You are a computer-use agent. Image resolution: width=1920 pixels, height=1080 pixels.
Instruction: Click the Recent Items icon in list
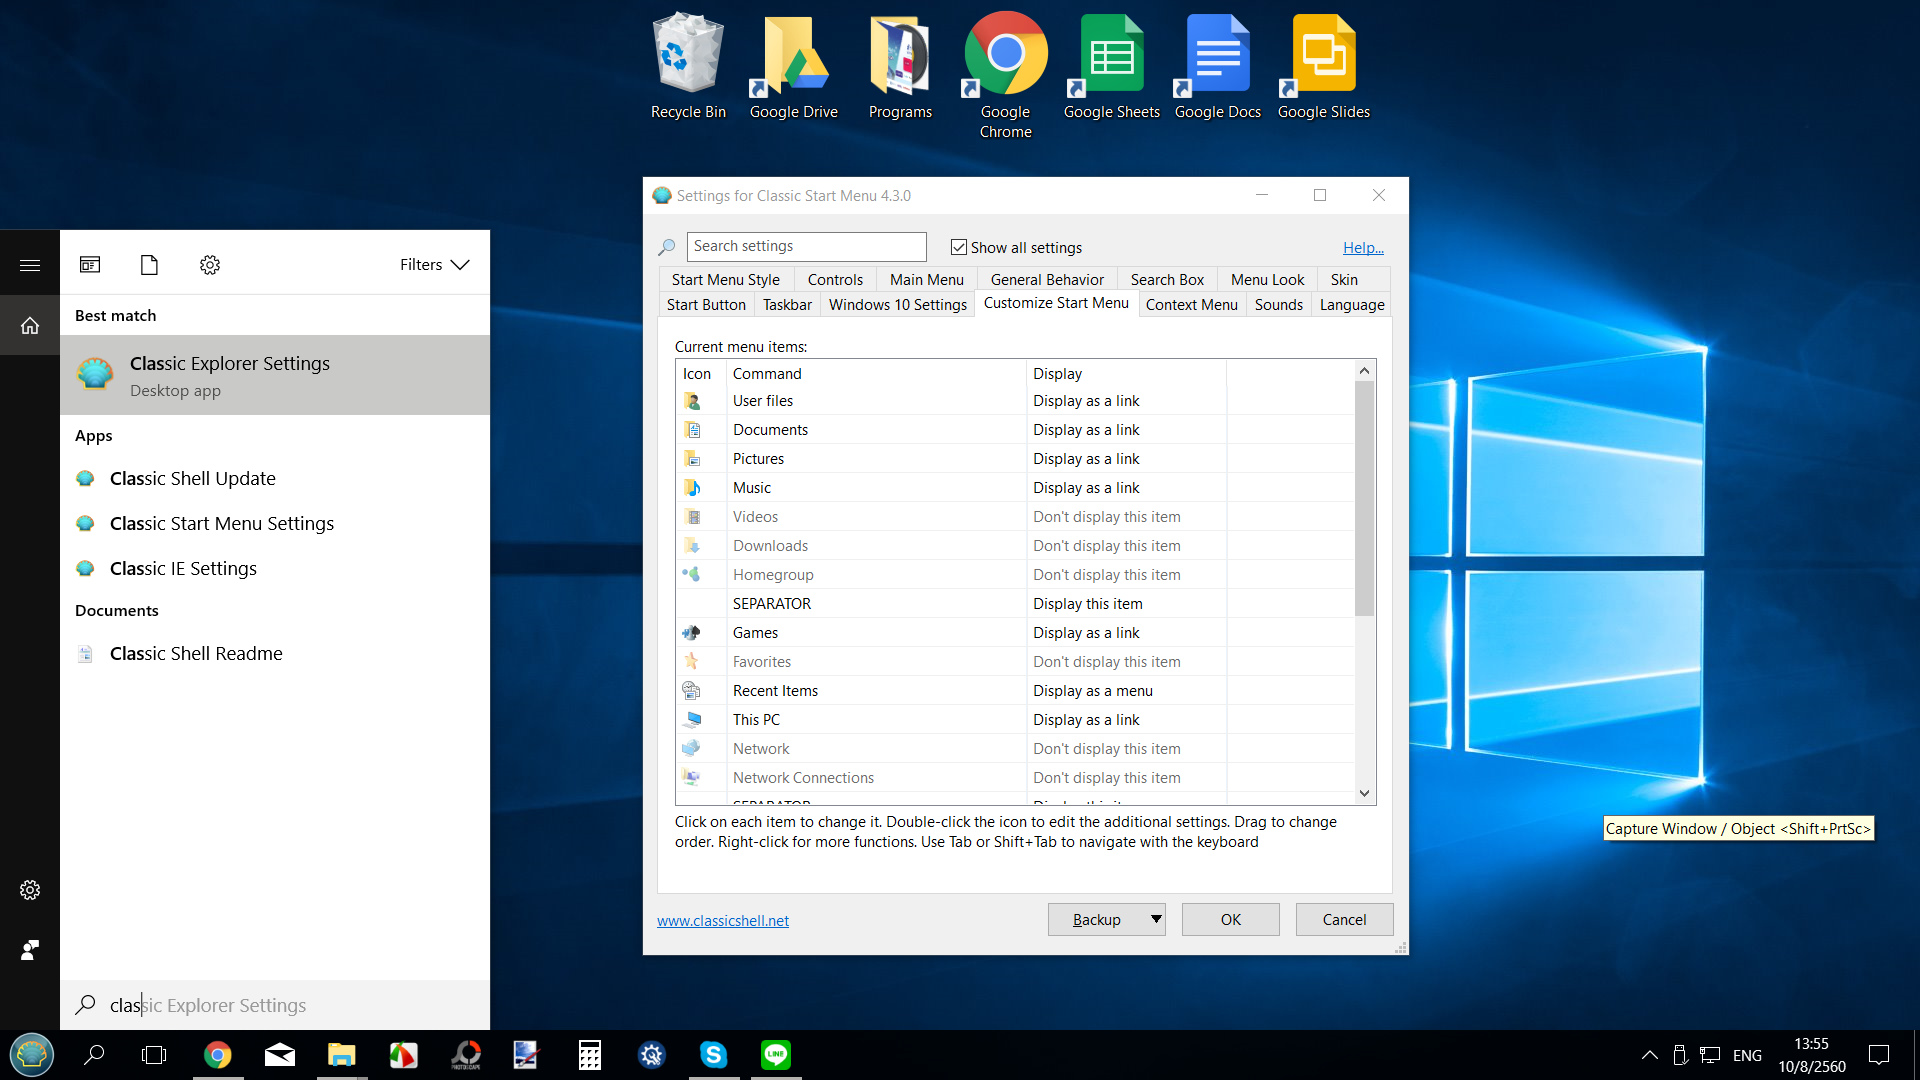click(692, 691)
